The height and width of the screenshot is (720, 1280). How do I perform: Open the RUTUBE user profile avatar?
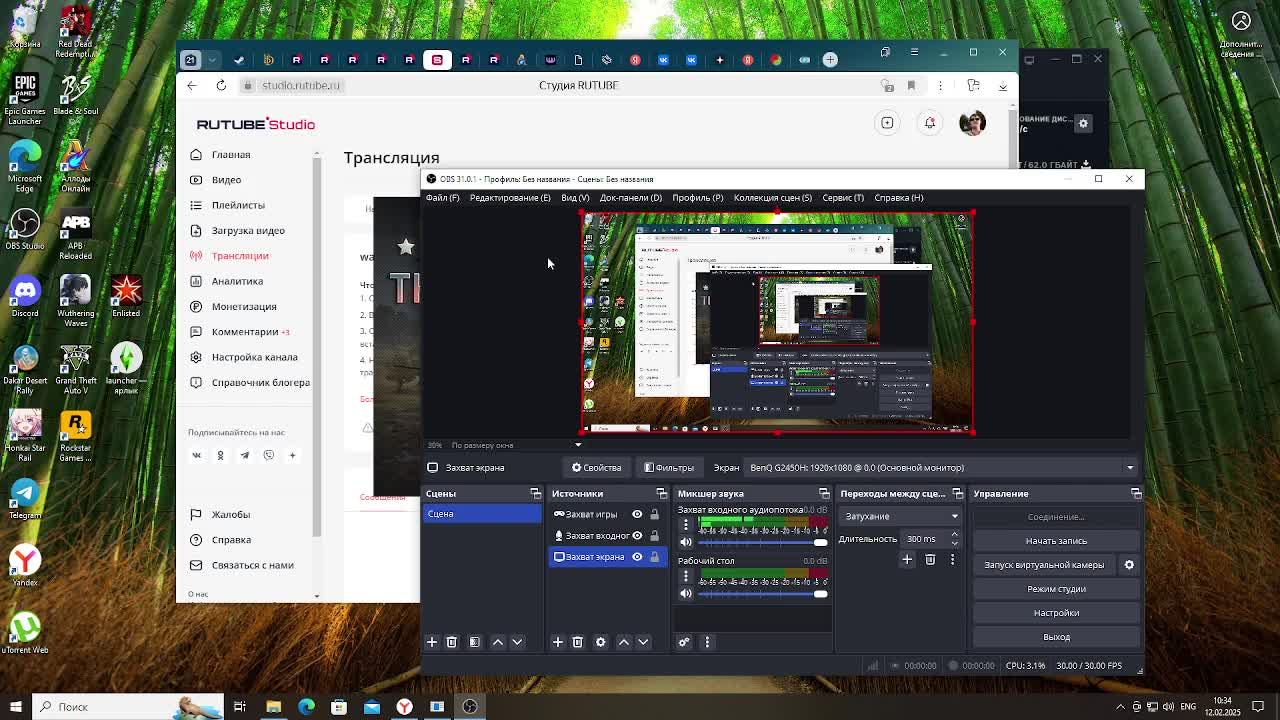click(972, 123)
